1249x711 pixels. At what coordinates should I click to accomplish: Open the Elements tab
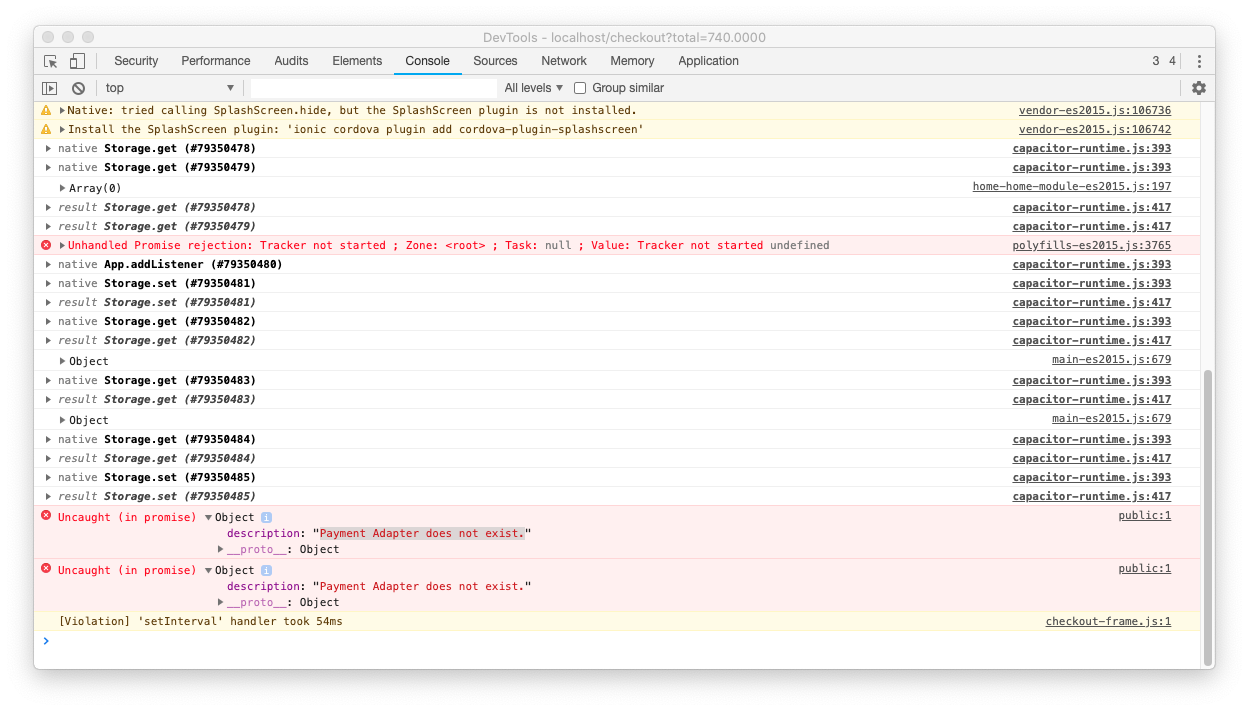357,61
